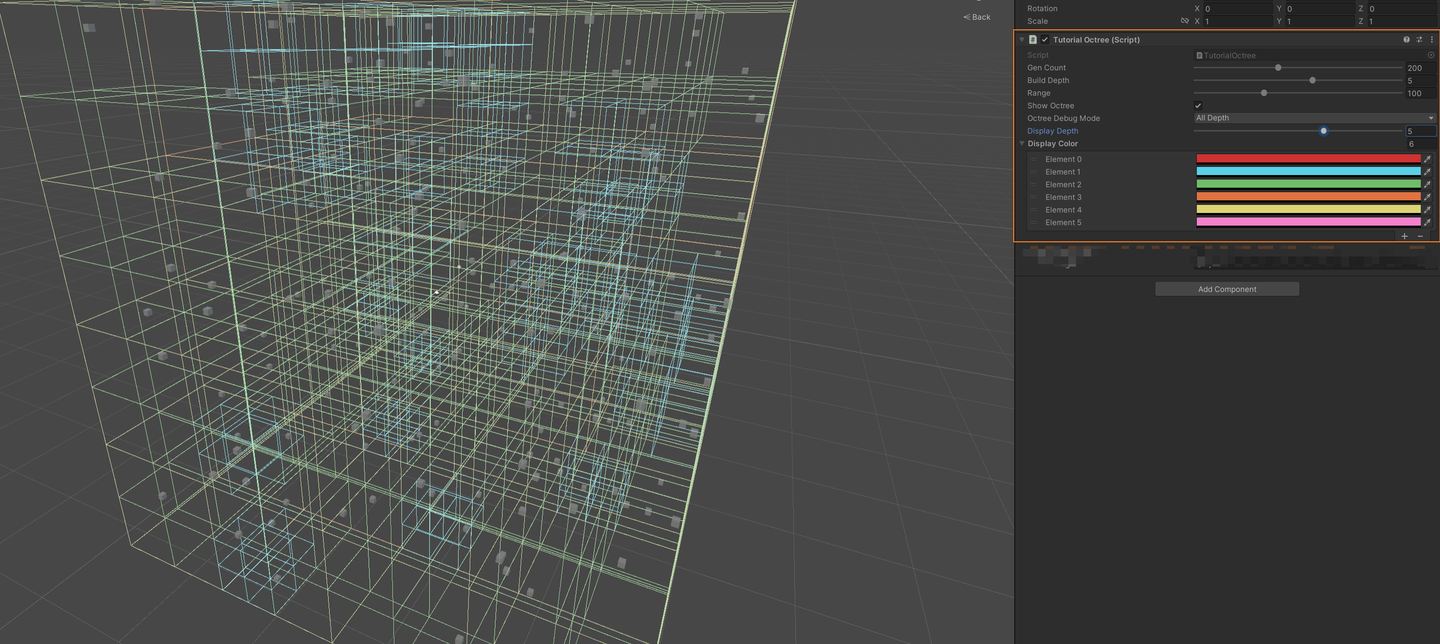Viewport: 1440px width, 644px height.
Task: Click the plus icon under the Display Color list
Action: (1404, 236)
